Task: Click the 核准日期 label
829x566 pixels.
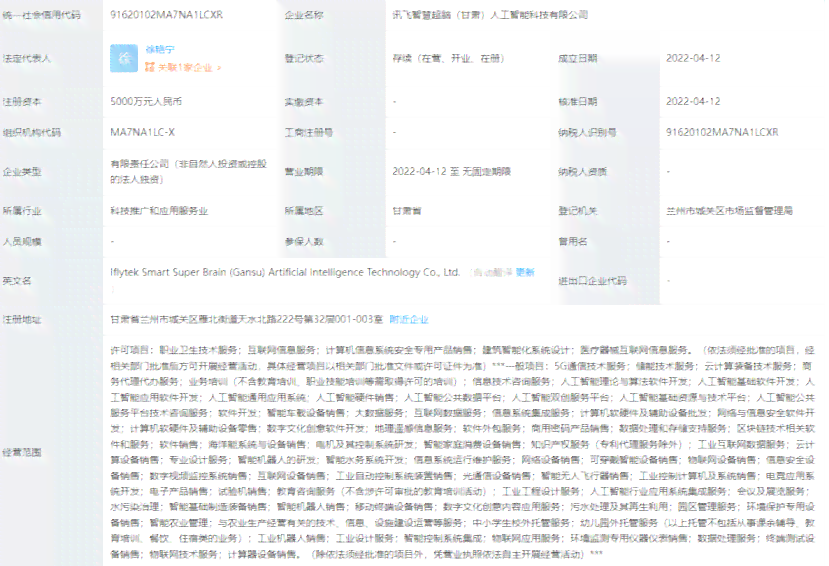Action: (578, 101)
